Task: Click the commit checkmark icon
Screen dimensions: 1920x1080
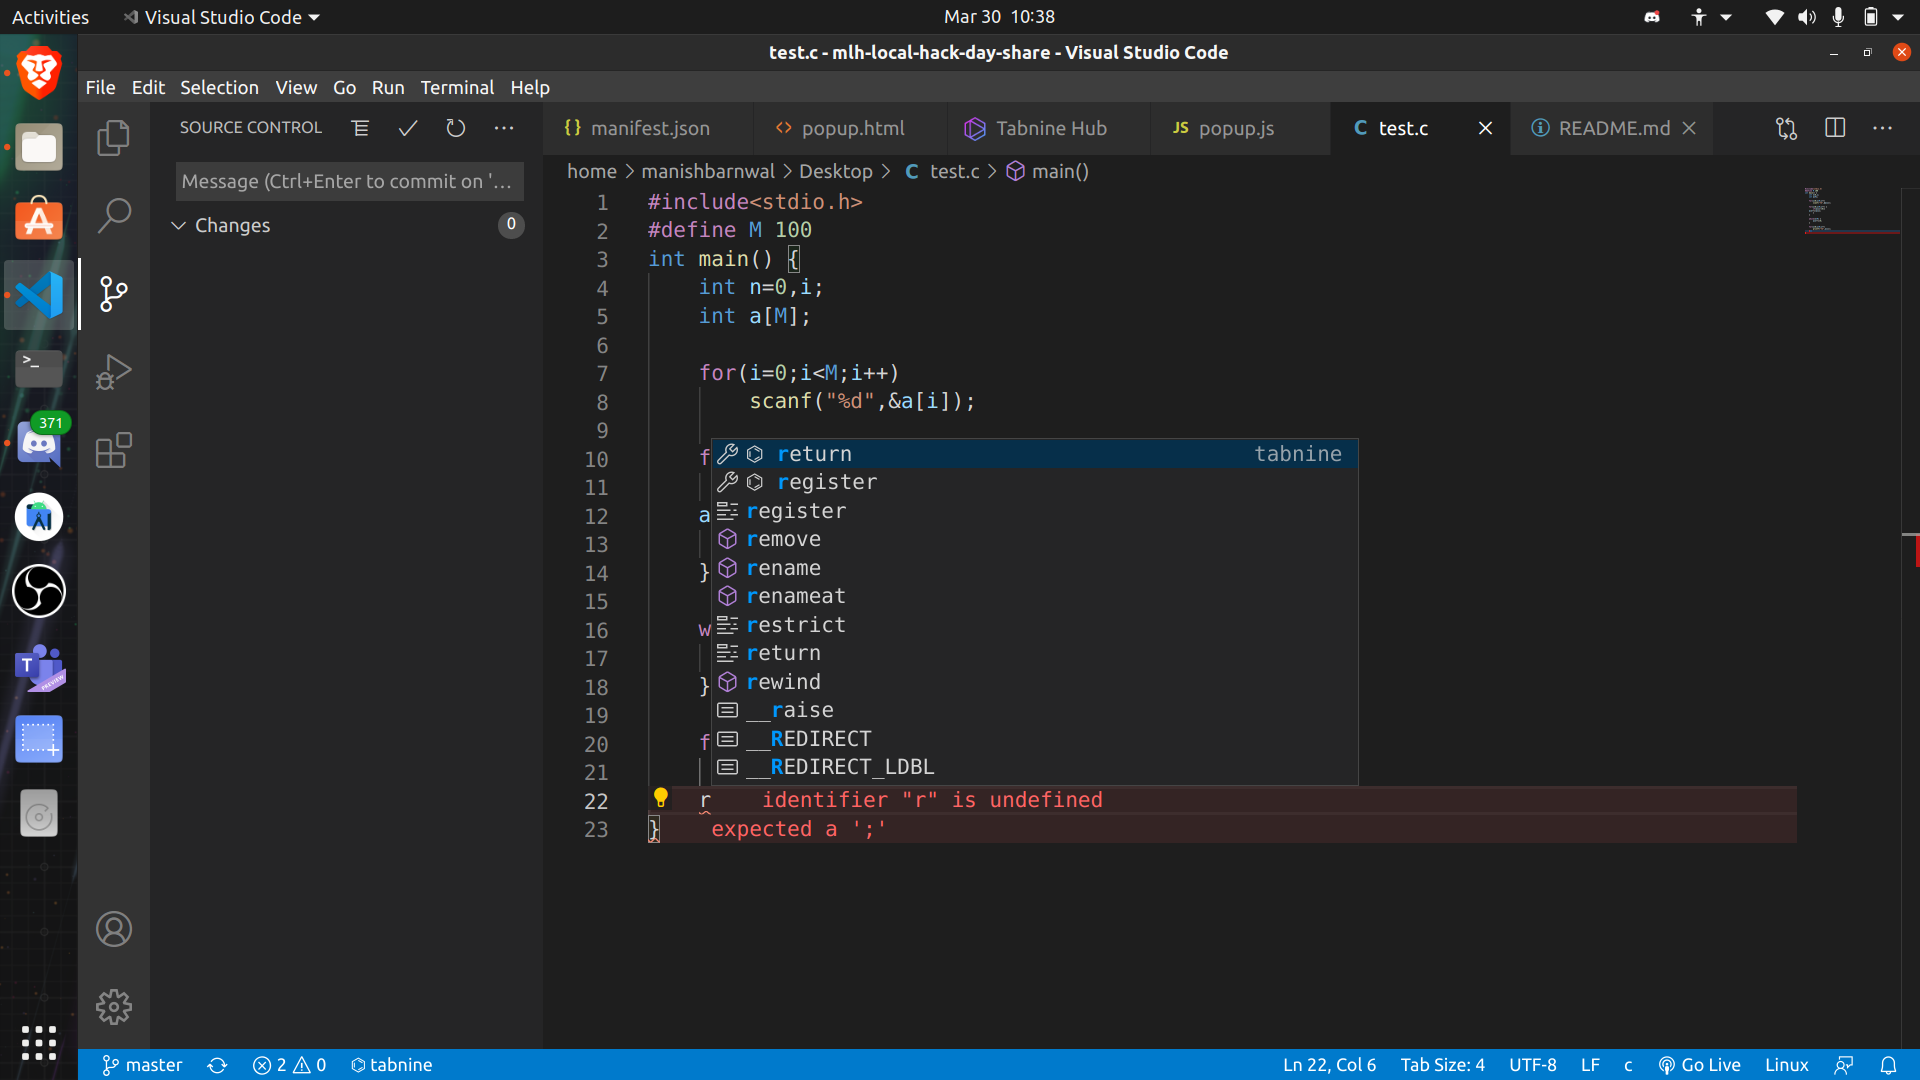Action: [x=408, y=128]
